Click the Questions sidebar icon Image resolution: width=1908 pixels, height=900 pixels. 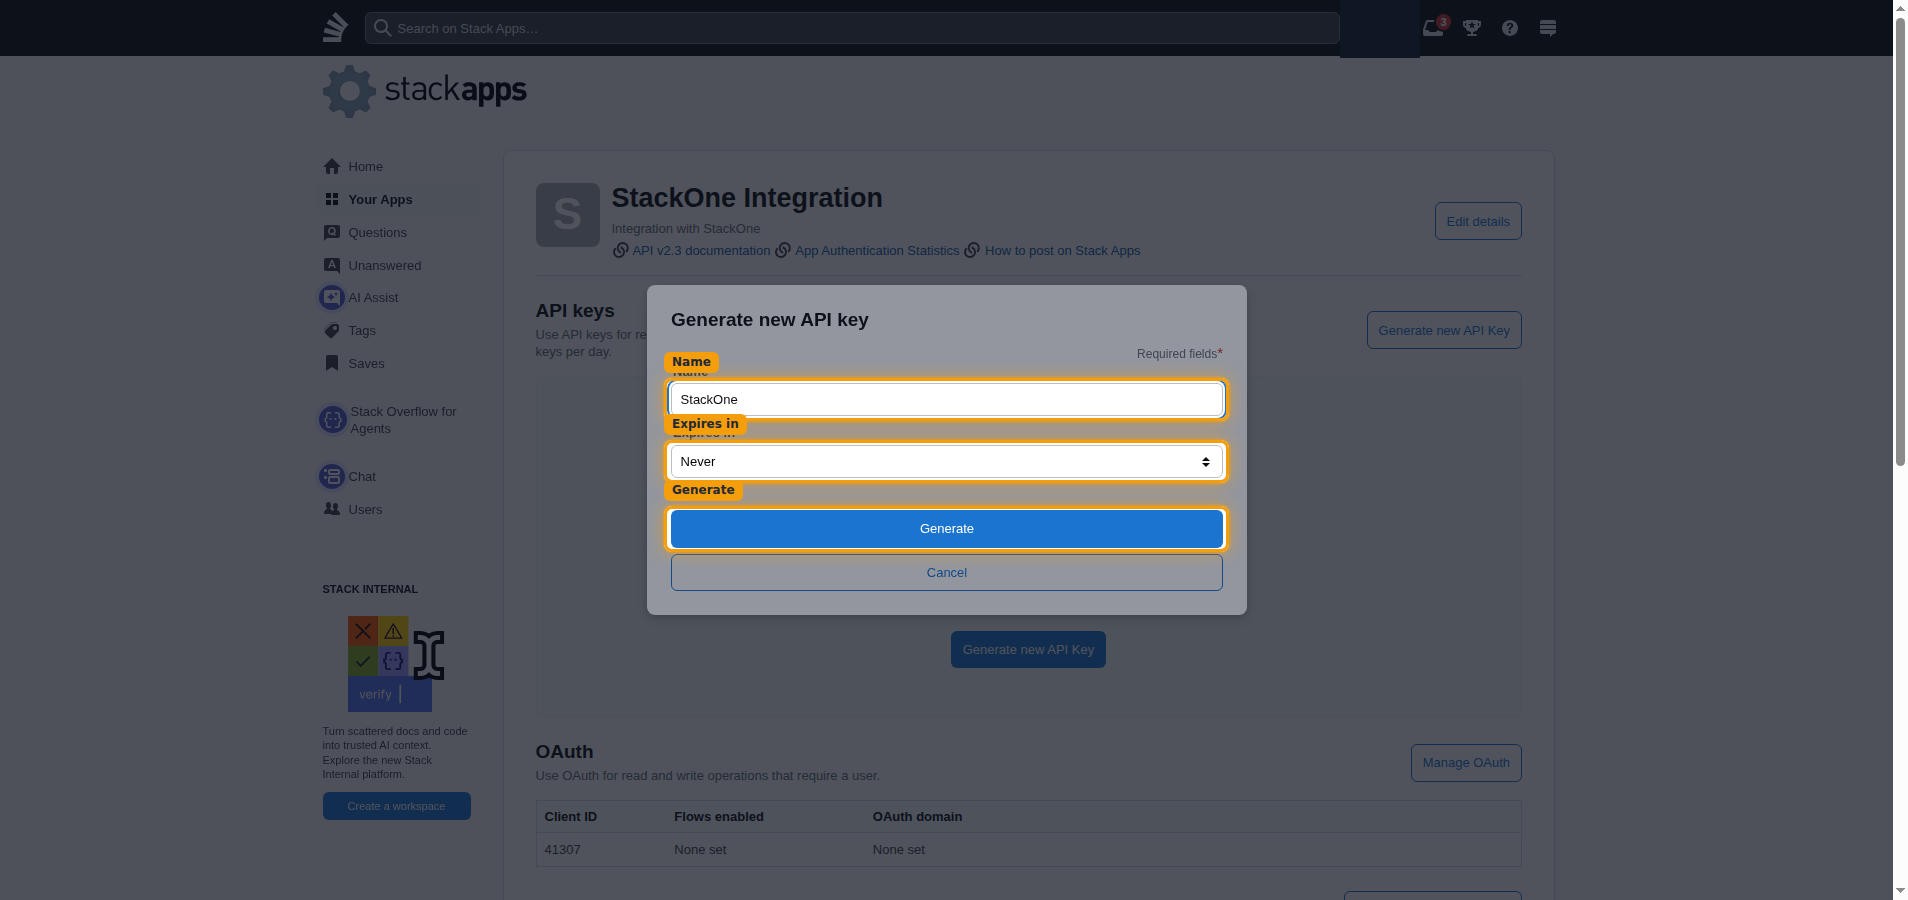point(332,232)
